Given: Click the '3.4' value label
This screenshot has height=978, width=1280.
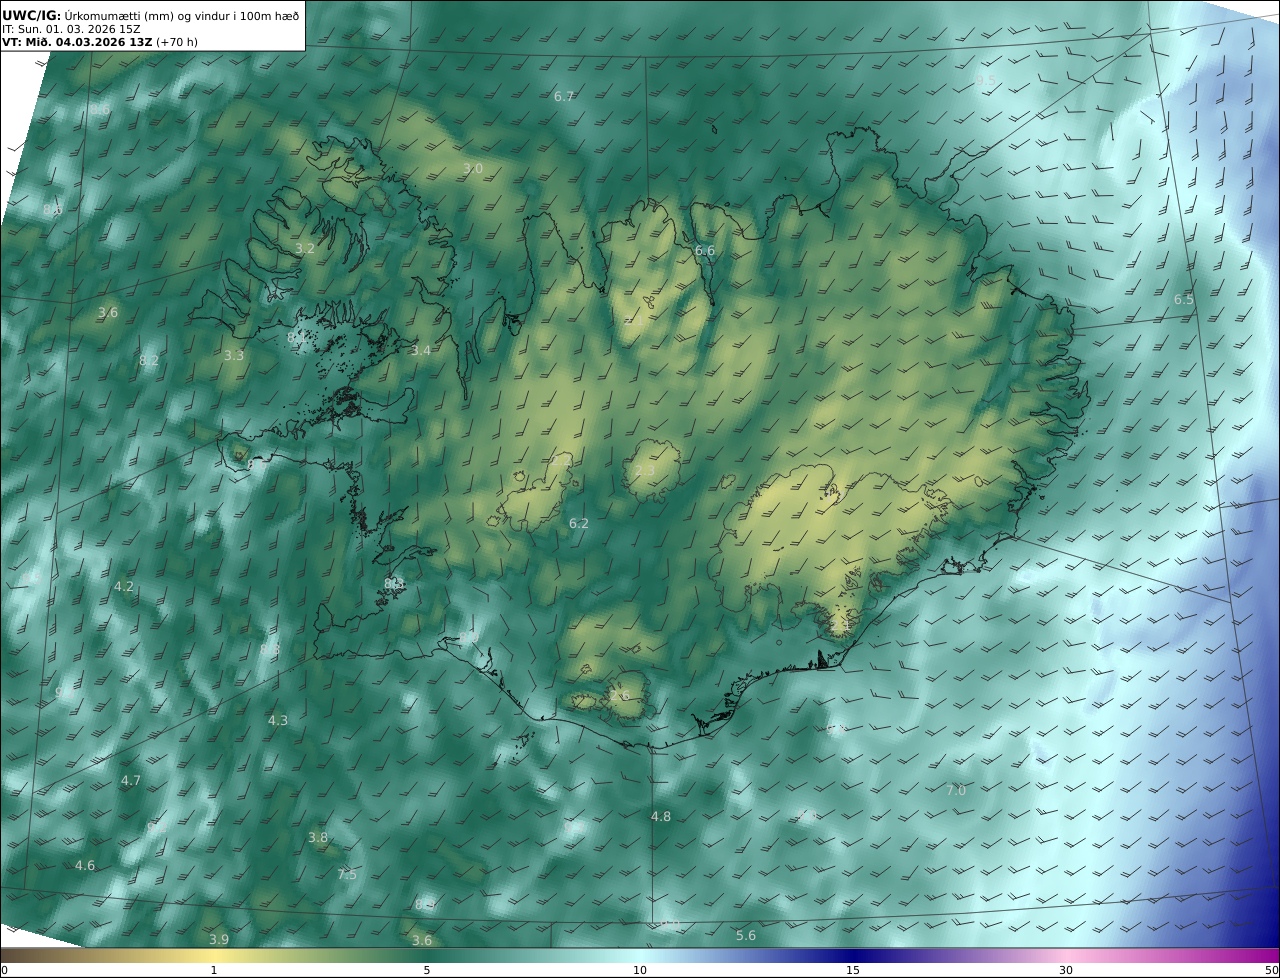Looking at the screenshot, I should point(421,351).
